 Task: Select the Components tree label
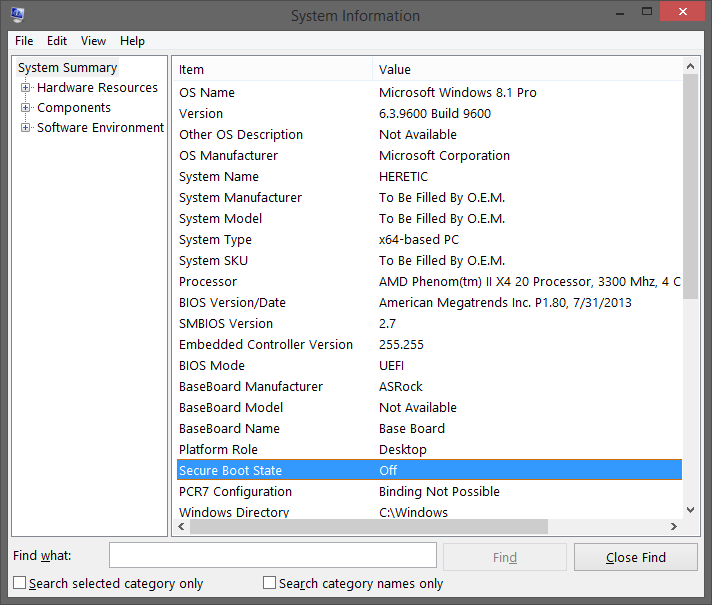(x=74, y=108)
